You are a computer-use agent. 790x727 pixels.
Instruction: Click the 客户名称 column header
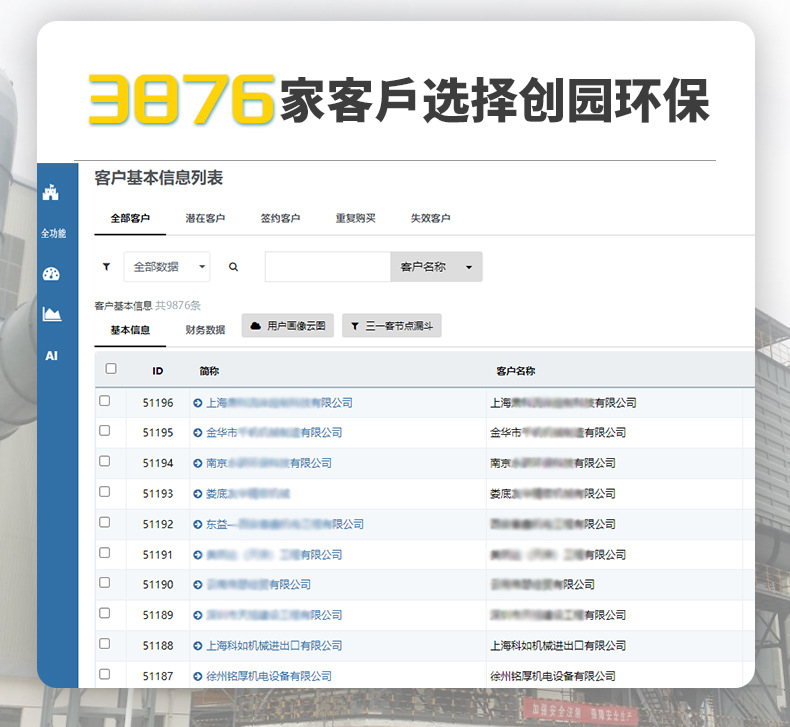coord(515,371)
